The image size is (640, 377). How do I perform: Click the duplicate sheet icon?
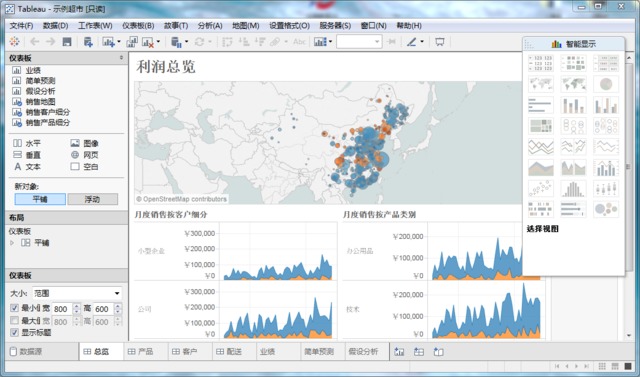[x=132, y=42]
